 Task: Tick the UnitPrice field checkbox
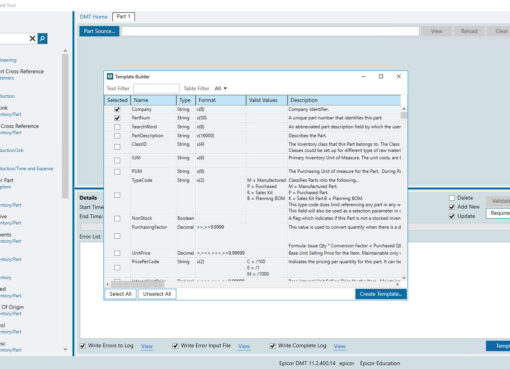click(x=117, y=253)
